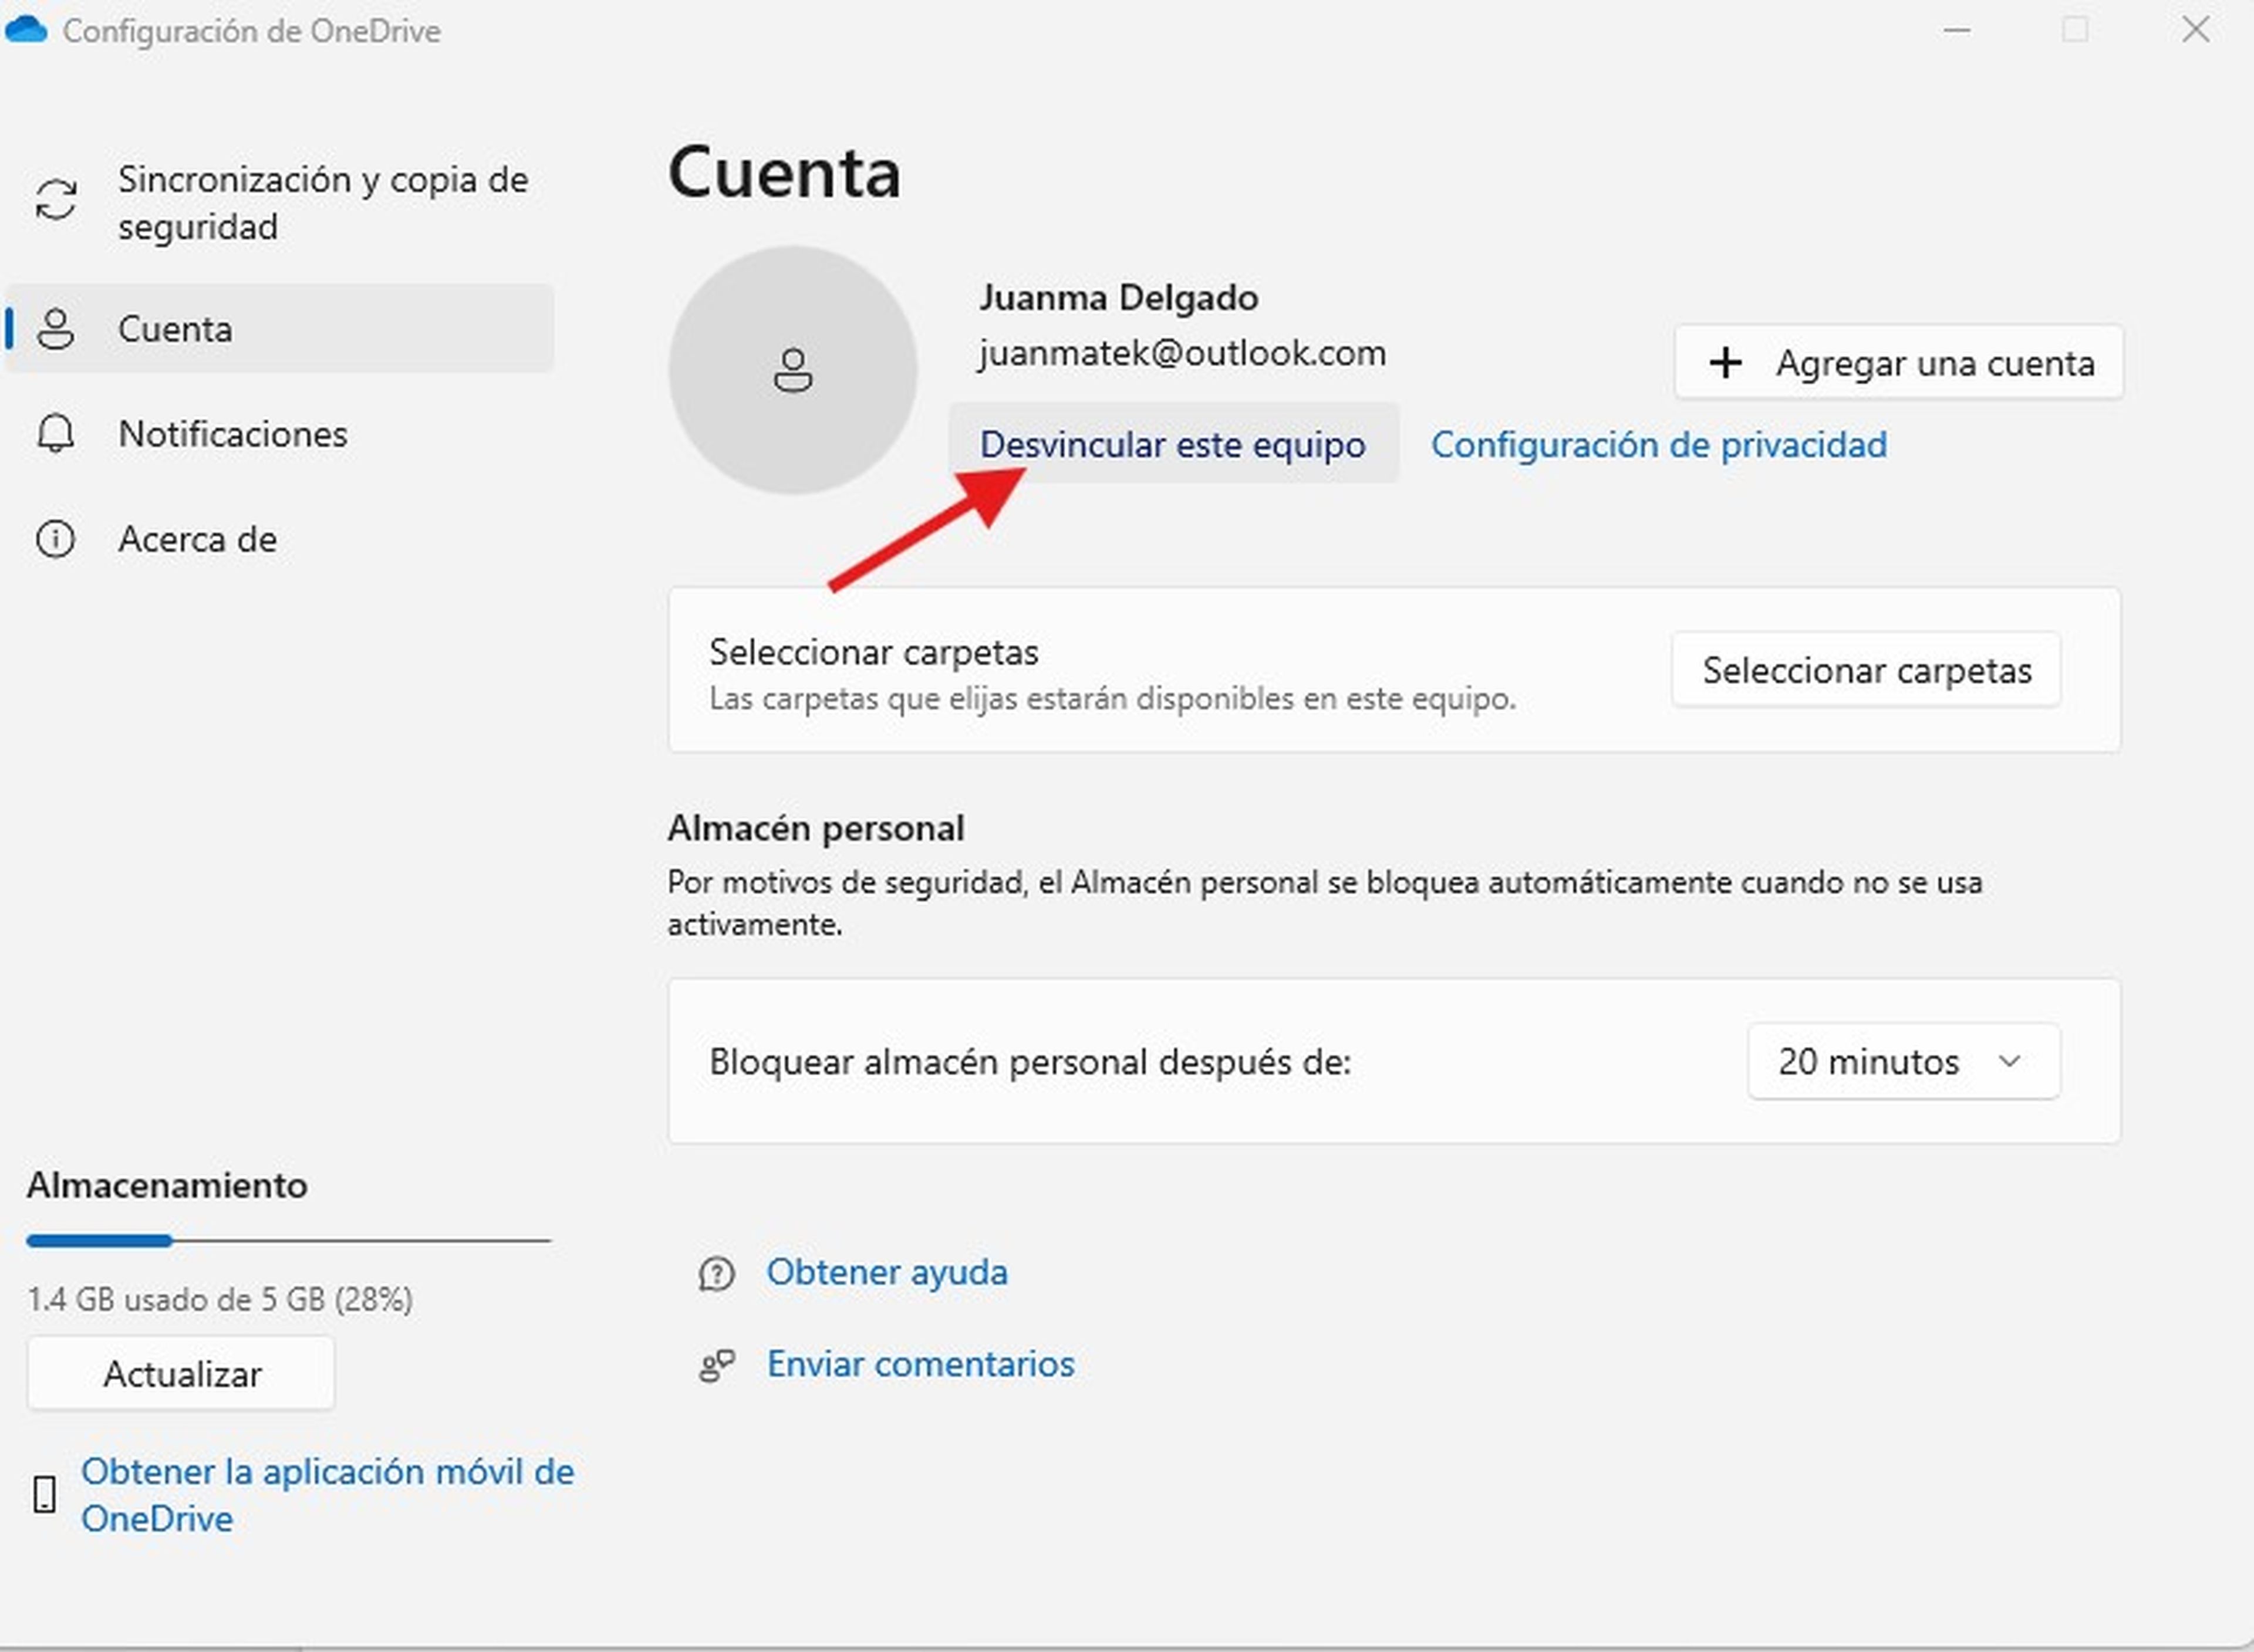Click the sync arrows icon in sidebar

56,199
